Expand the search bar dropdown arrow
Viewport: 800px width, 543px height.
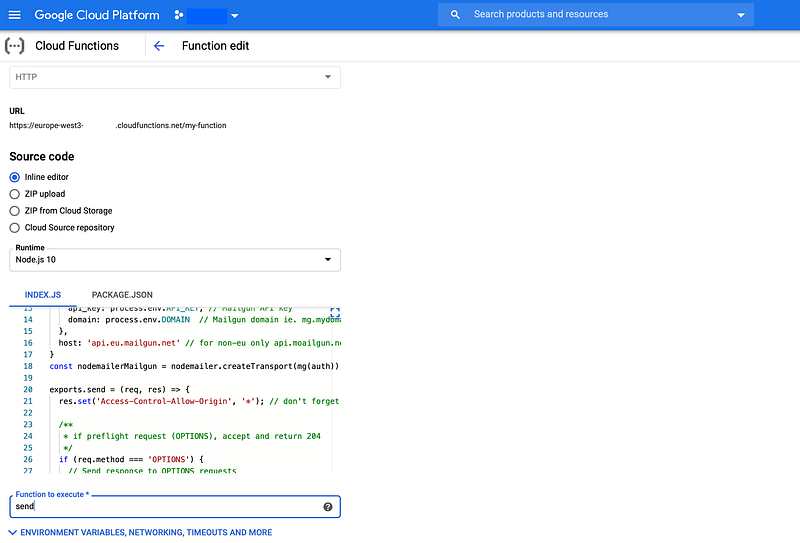coord(741,15)
